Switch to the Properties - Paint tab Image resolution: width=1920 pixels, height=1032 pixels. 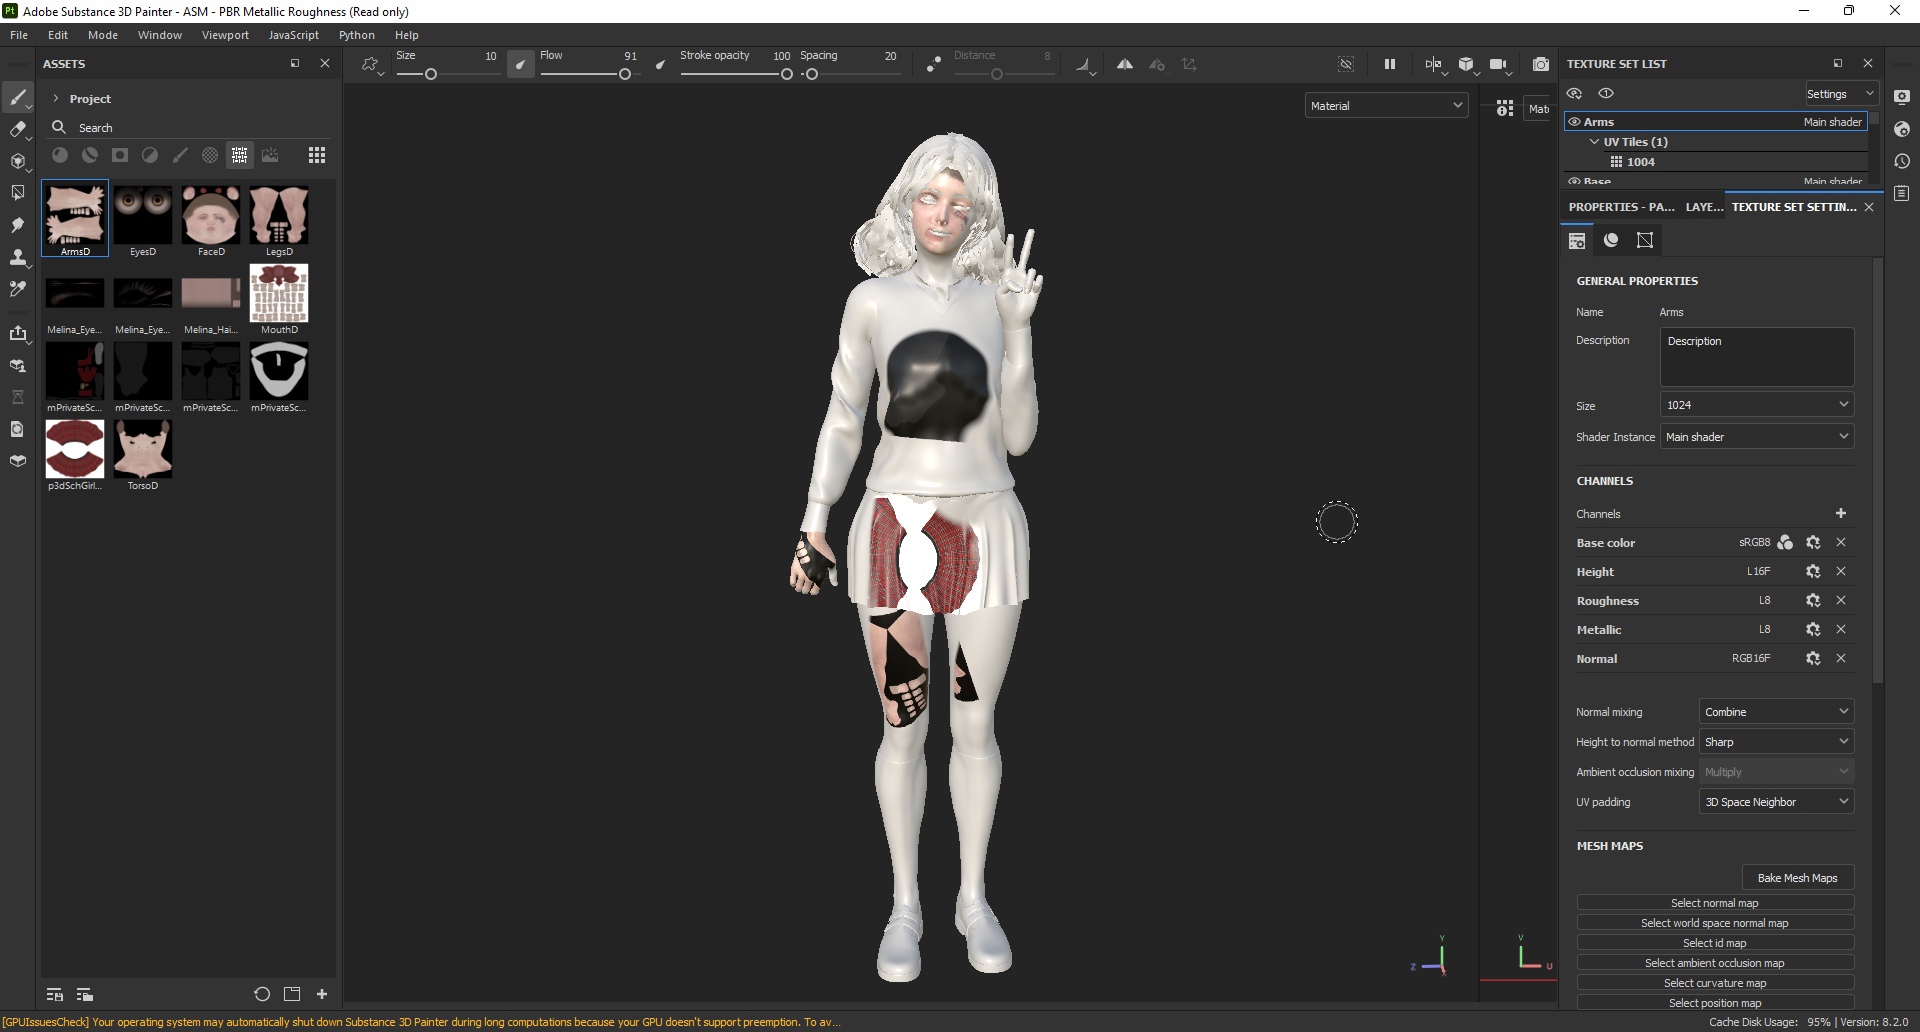tap(1621, 207)
